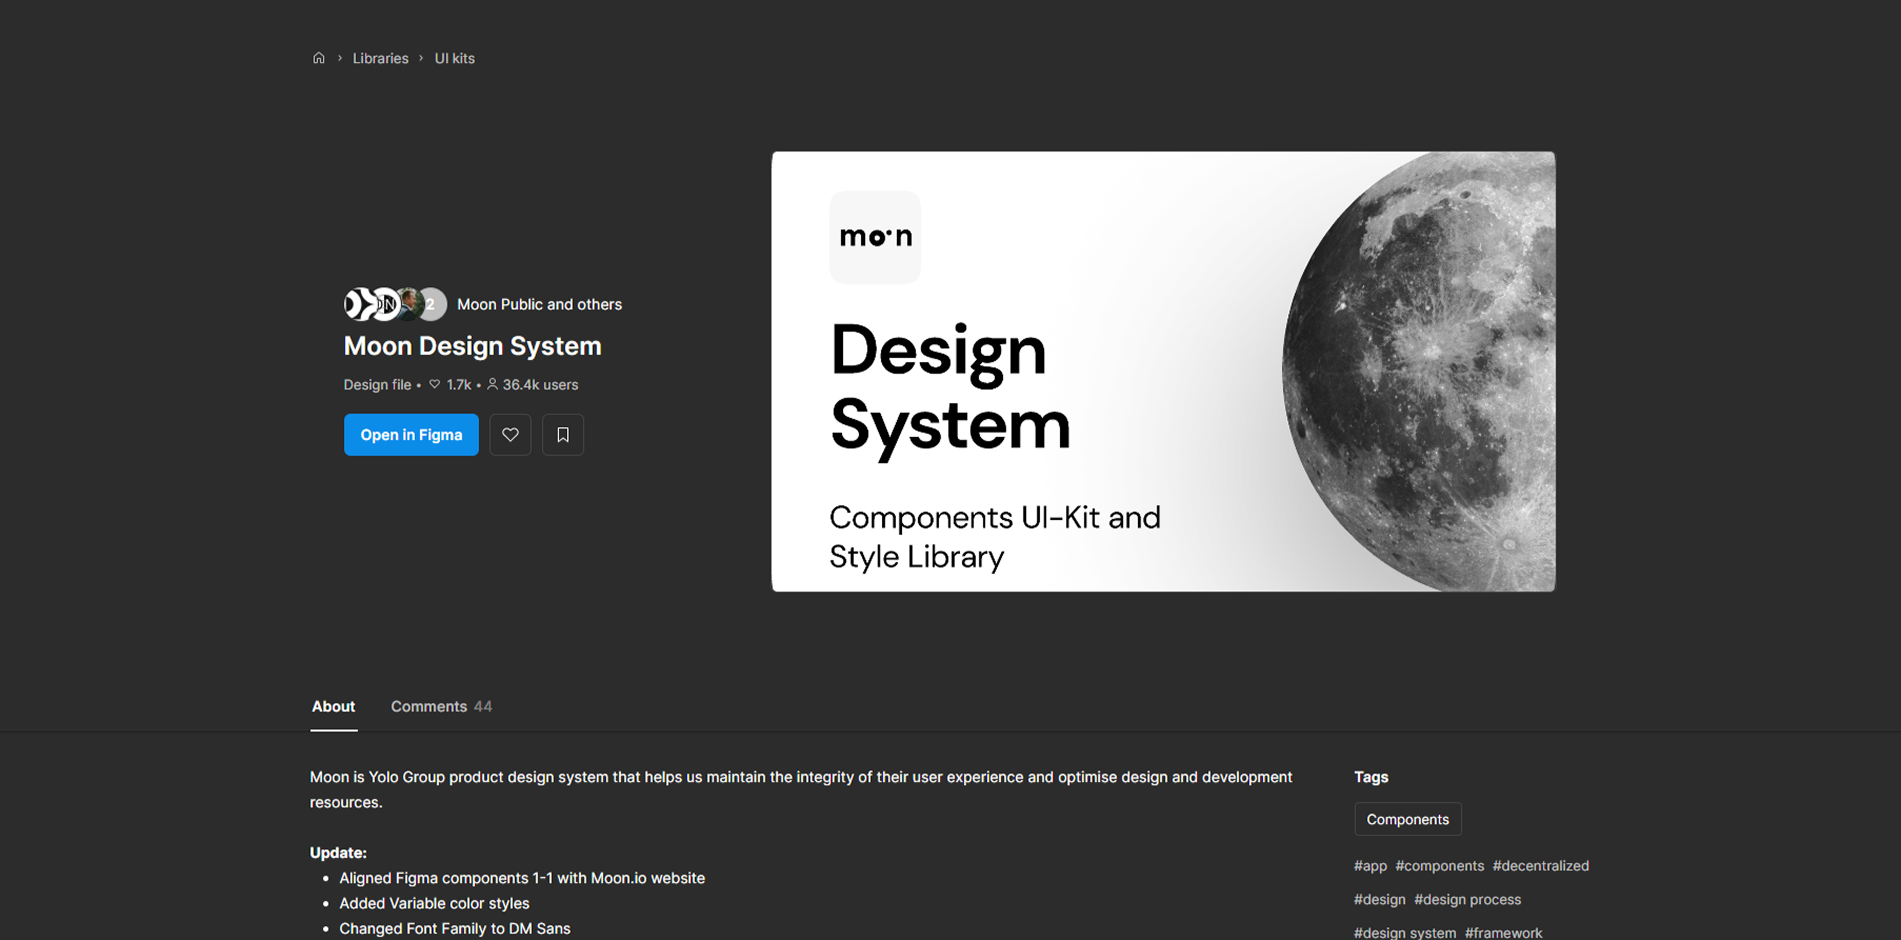This screenshot has width=1901, height=940.
Task: Save the file with bookmark icon
Action: (563, 435)
